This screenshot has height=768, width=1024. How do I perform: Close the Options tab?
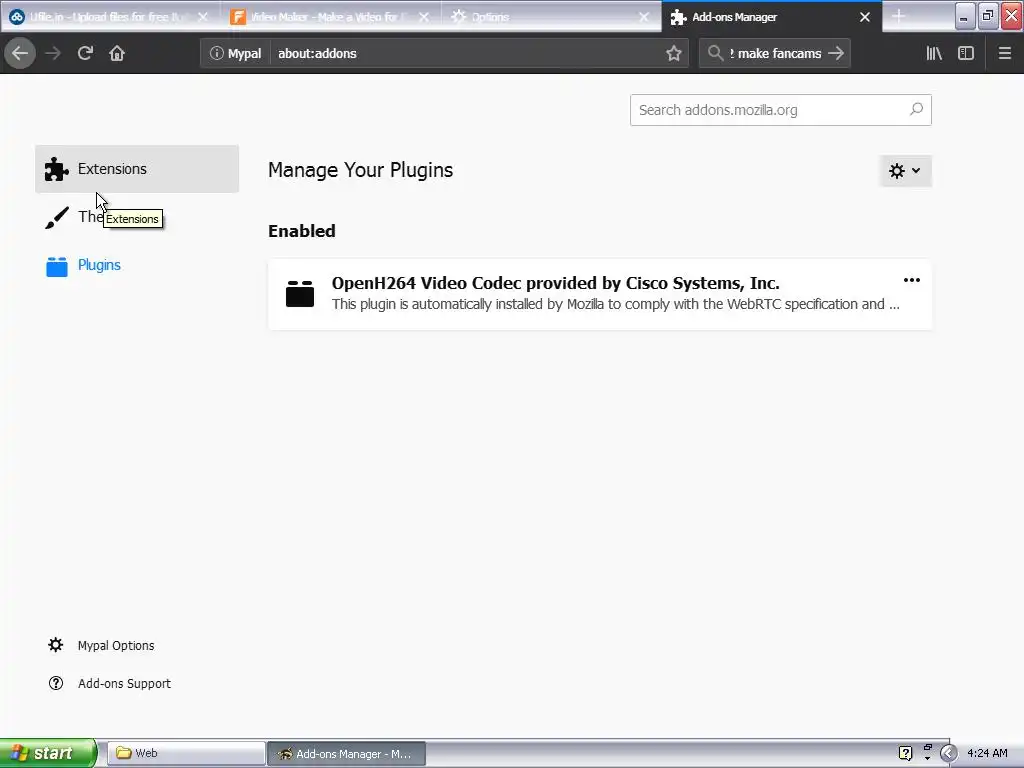pyautogui.click(x=644, y=17)
